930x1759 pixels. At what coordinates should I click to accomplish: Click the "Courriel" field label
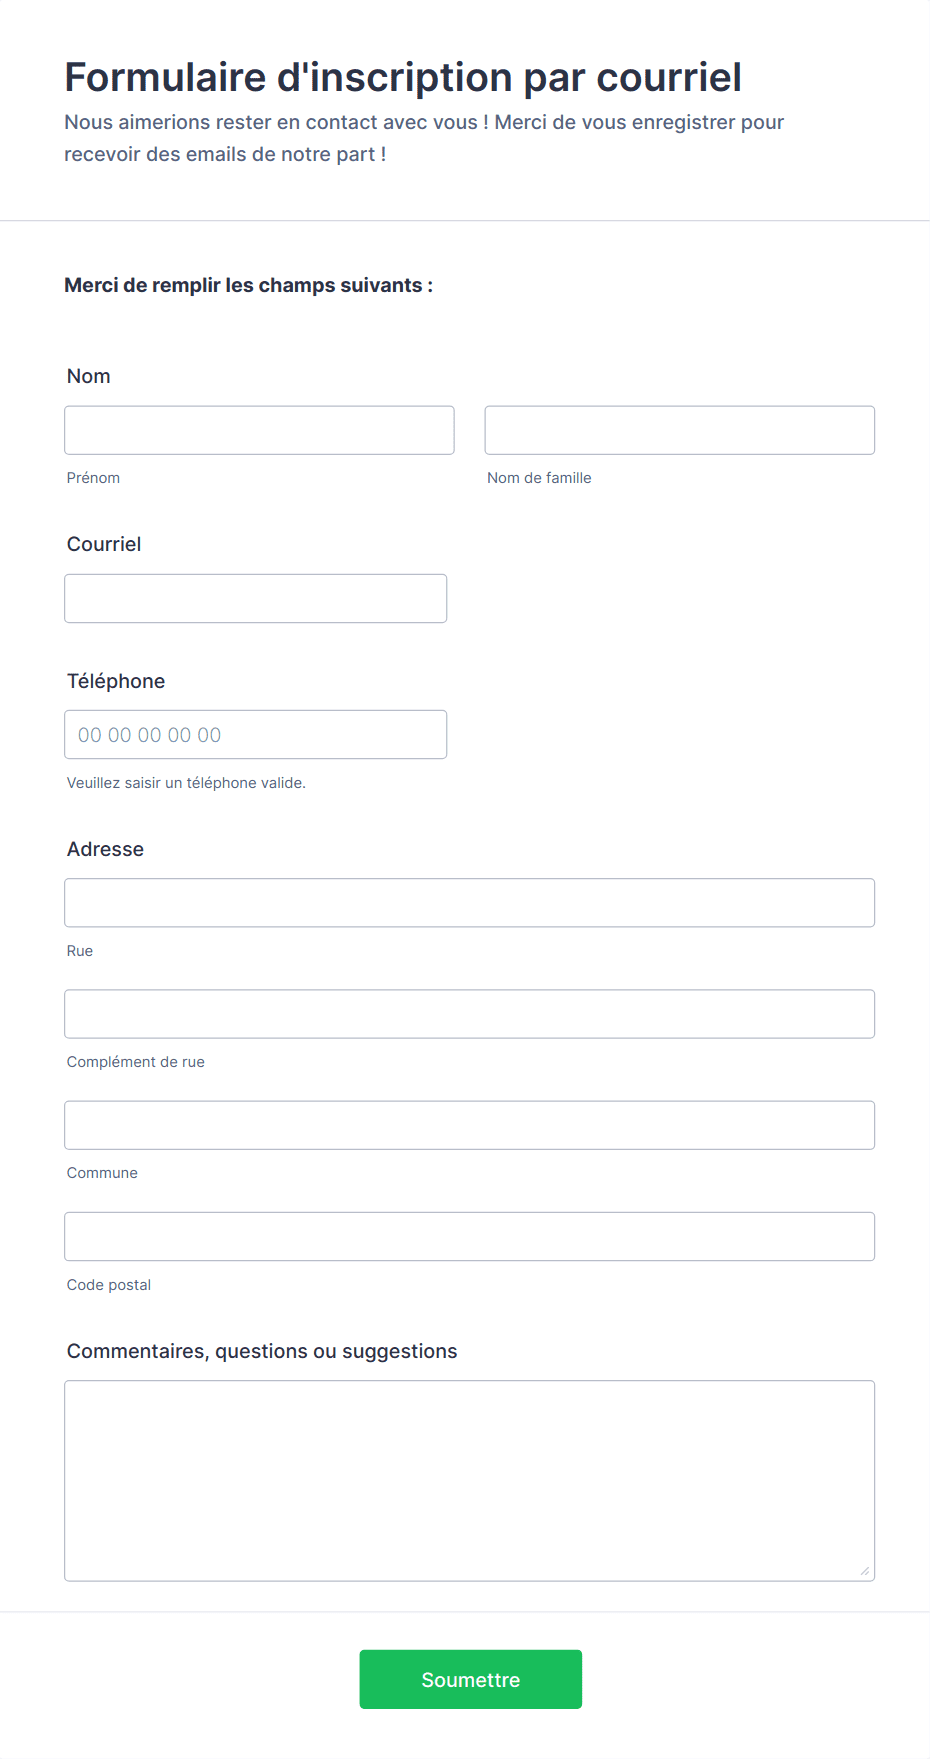(104, 544)
